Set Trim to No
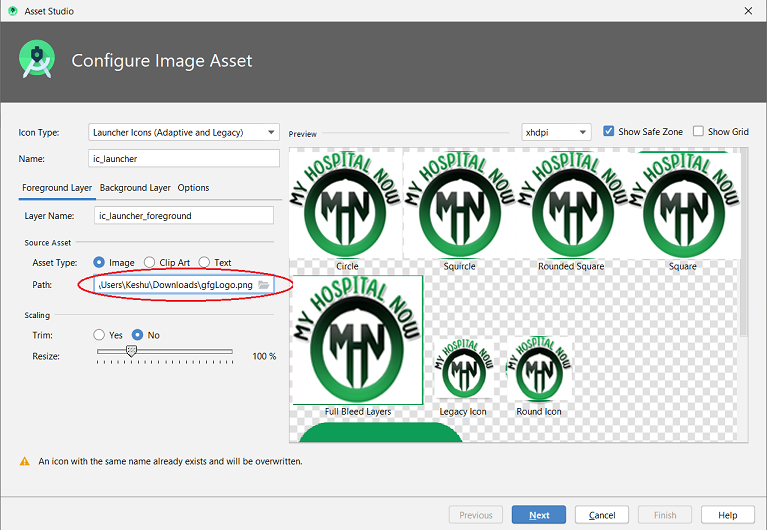 click(x=137, y=335)
